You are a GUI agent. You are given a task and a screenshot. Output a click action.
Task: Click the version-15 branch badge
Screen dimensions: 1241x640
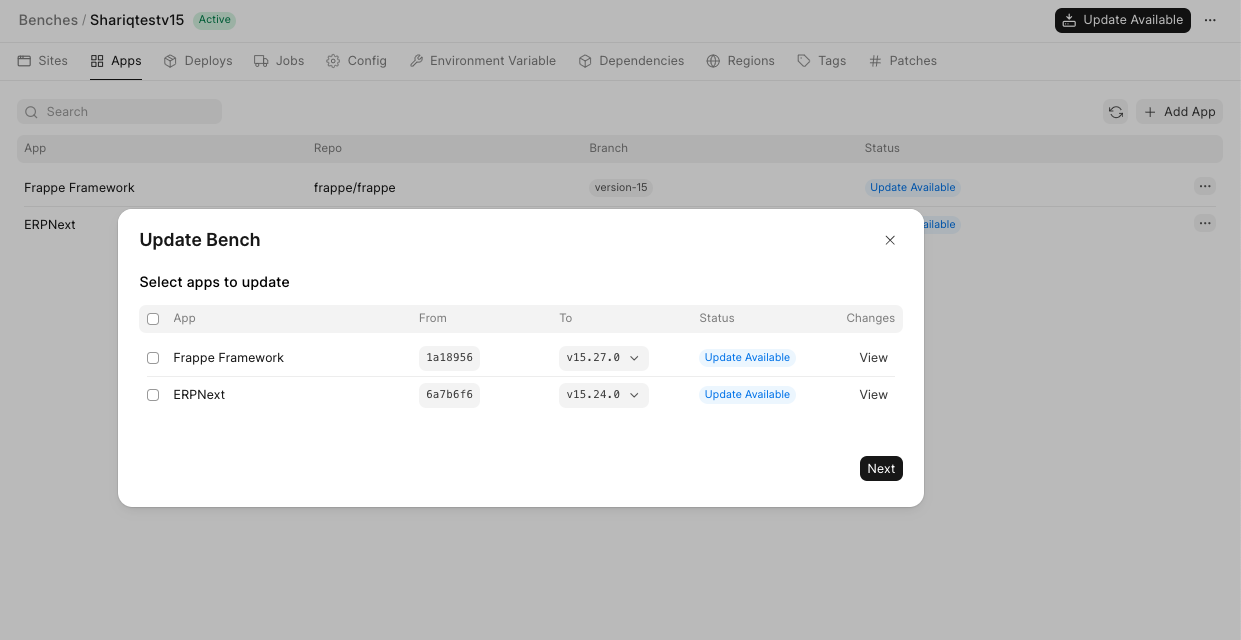(x=621, y=187)
